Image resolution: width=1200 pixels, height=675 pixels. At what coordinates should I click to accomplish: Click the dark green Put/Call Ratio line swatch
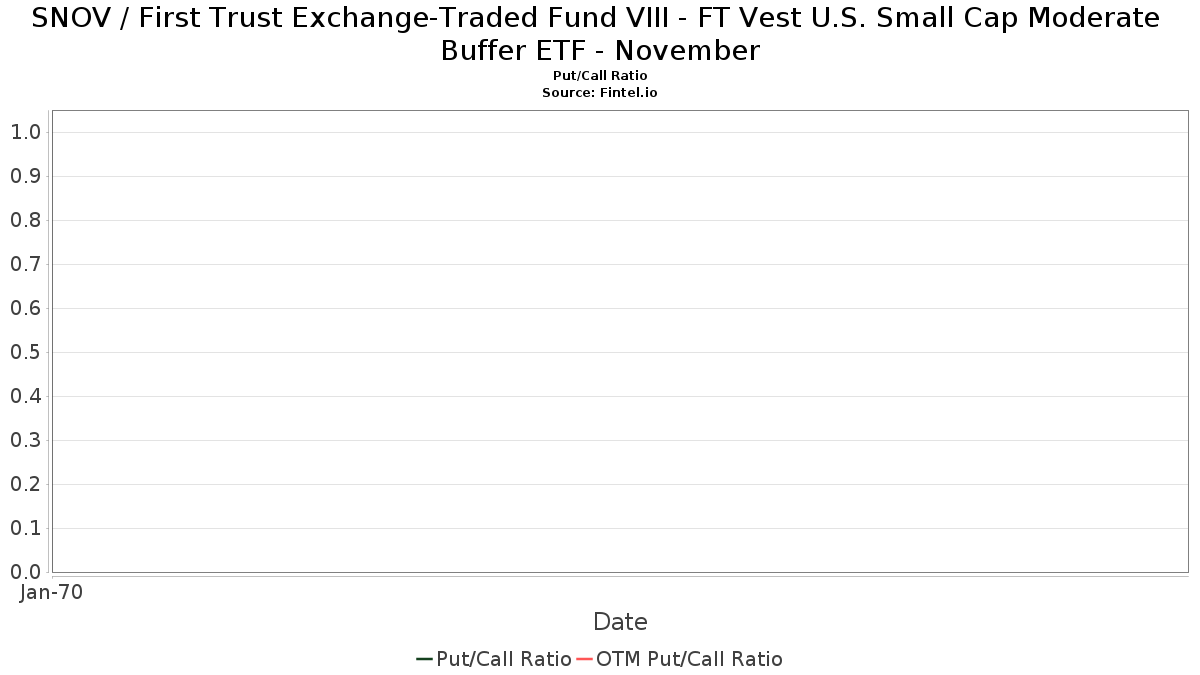[x=424, y=659]
